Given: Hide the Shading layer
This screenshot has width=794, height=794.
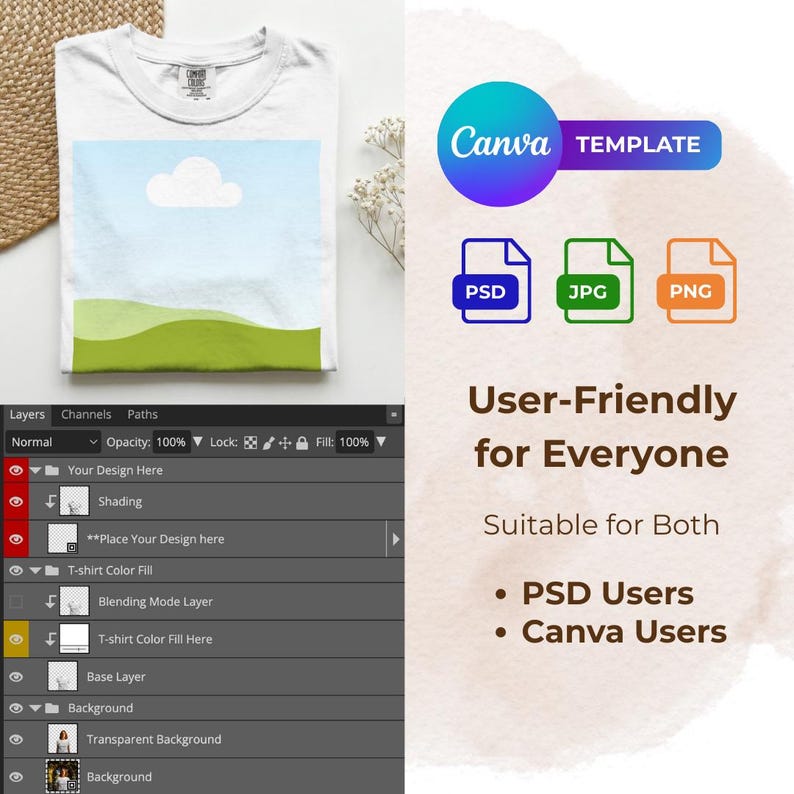Looking at the screenshot, I should [16, 501].
